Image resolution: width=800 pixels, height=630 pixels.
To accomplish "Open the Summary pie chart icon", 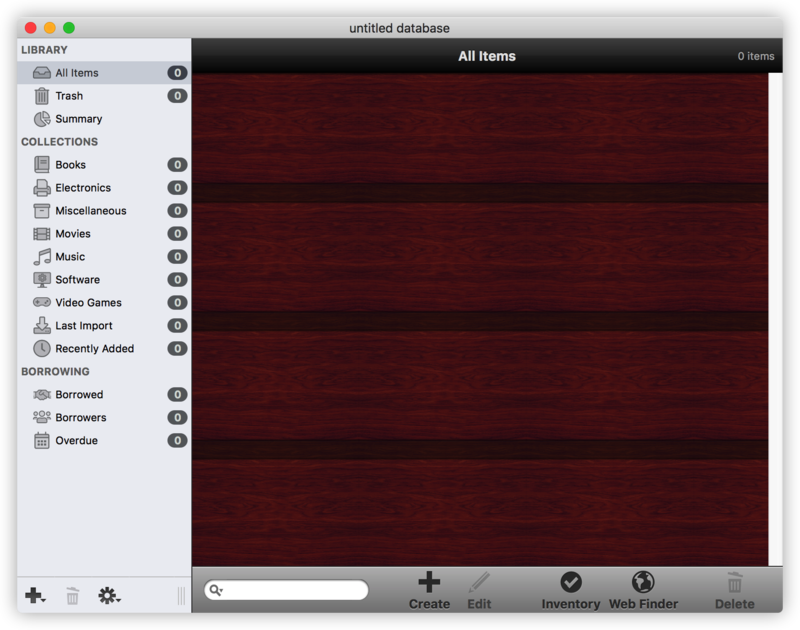I will coord(42,119).
